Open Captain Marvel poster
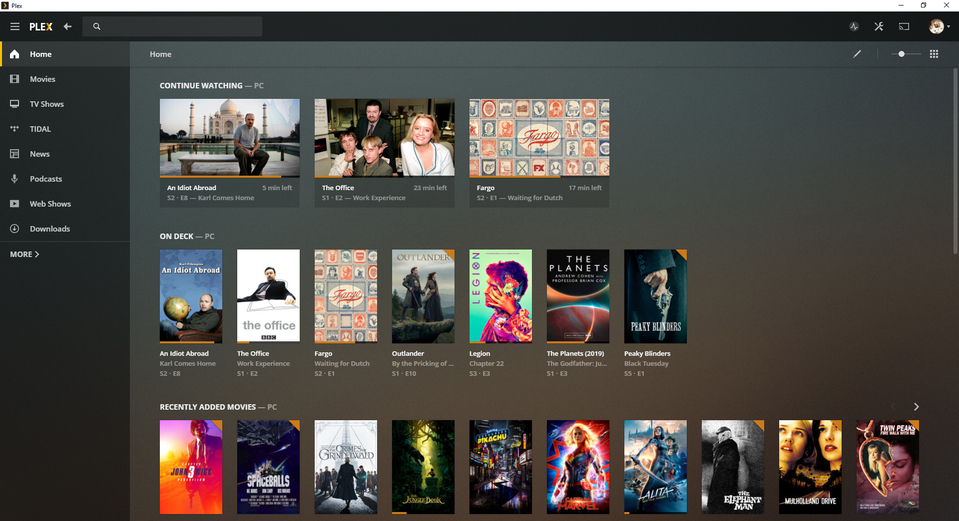This screenshot has height=521, width=959. pyautogui.click(x=577, y=467)
